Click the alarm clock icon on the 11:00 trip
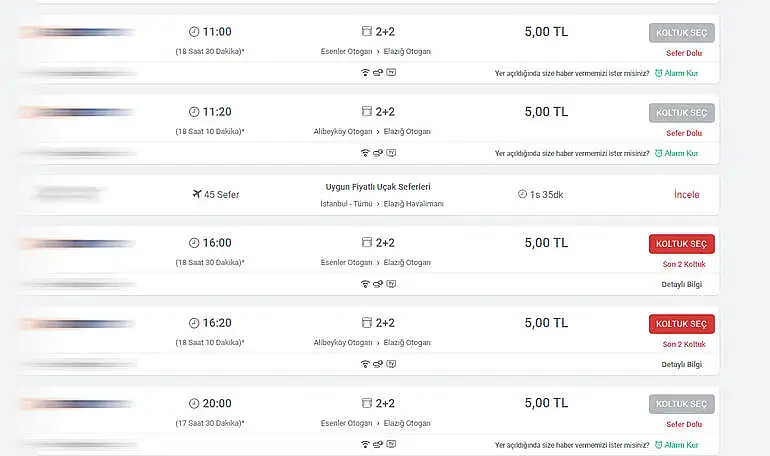The image size is (770, 456). click(658, 72)
